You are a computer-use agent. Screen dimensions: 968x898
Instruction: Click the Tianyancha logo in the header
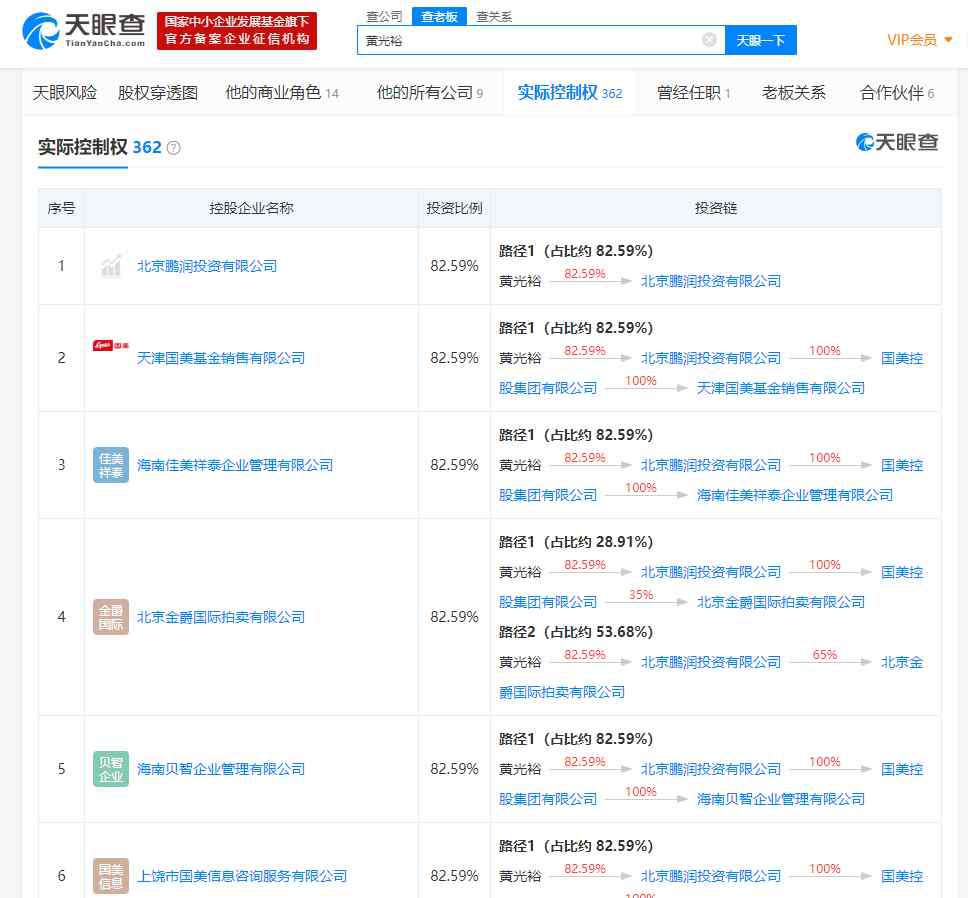tap(83, 30)
